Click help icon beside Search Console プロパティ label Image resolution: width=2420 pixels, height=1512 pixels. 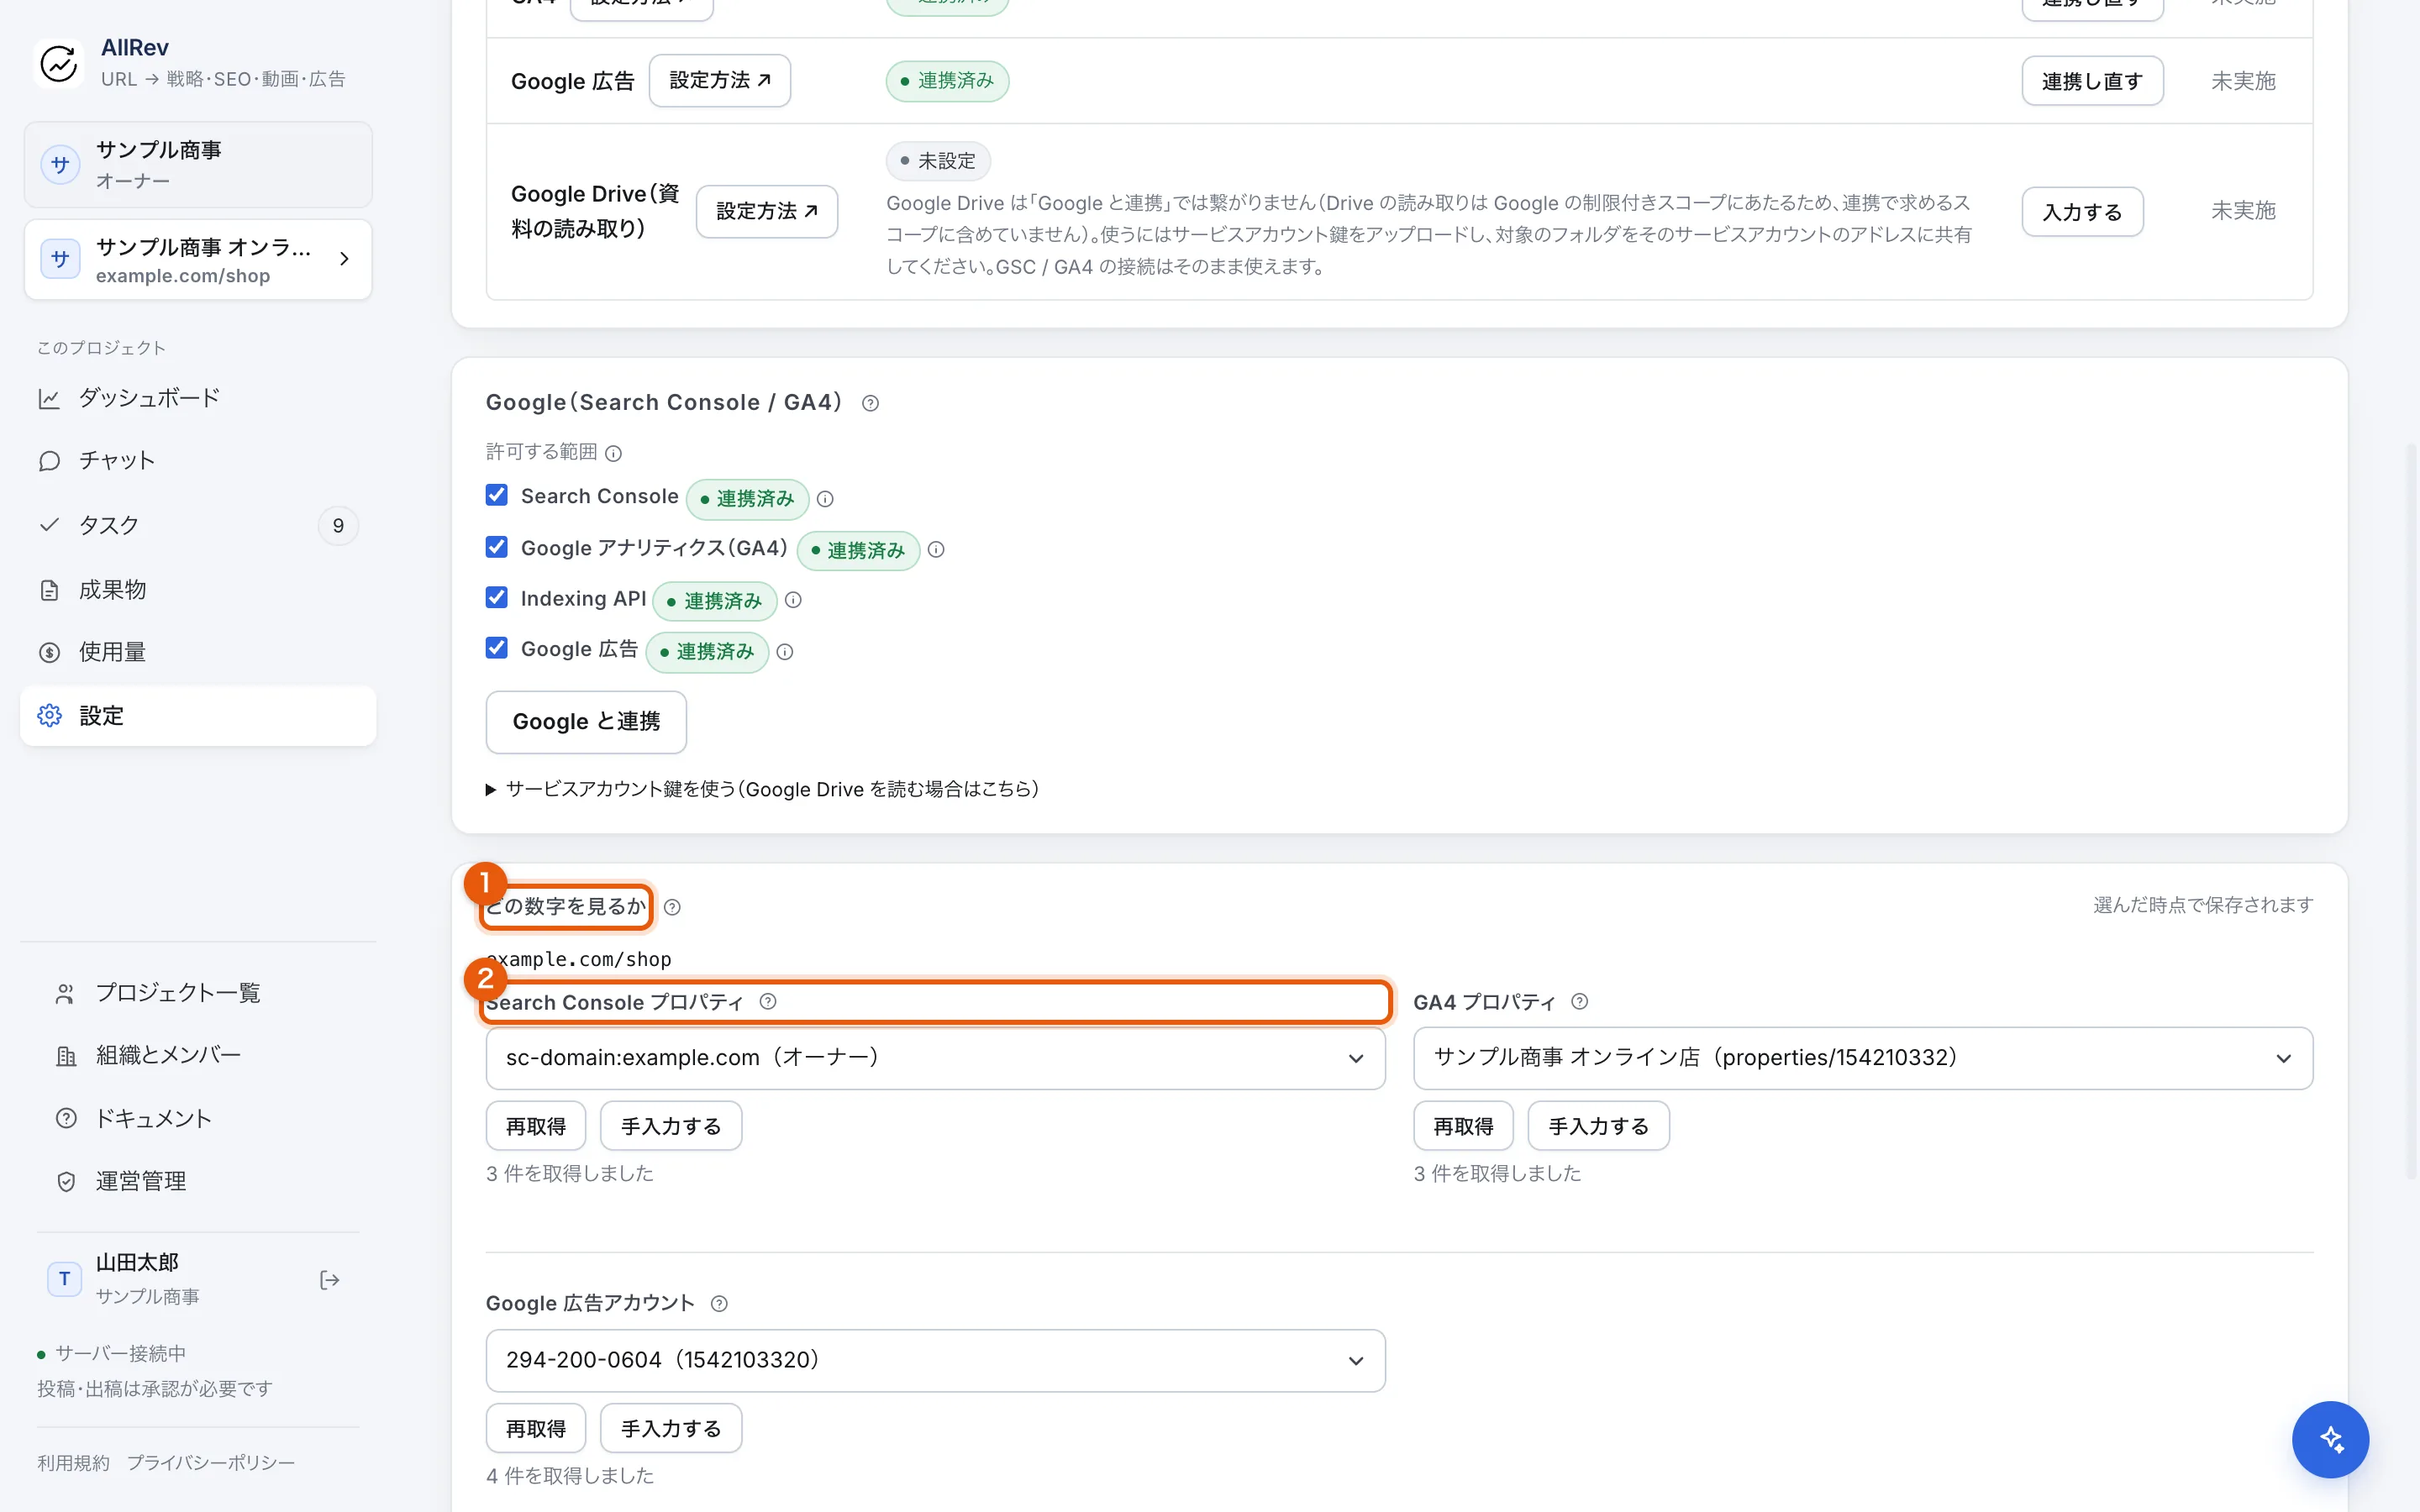pyautogui.click(x=768, y=1001)
